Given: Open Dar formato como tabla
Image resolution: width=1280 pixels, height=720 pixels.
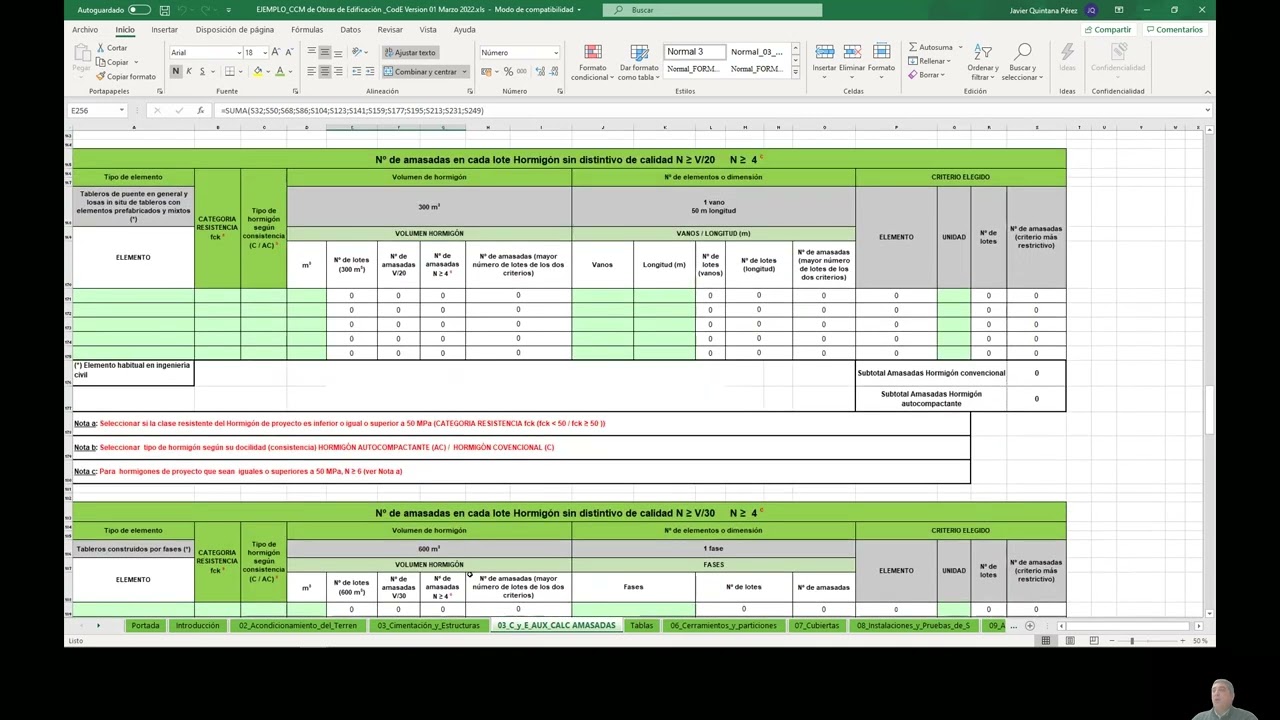Looking at the screenshot, I should pos(638,63).
